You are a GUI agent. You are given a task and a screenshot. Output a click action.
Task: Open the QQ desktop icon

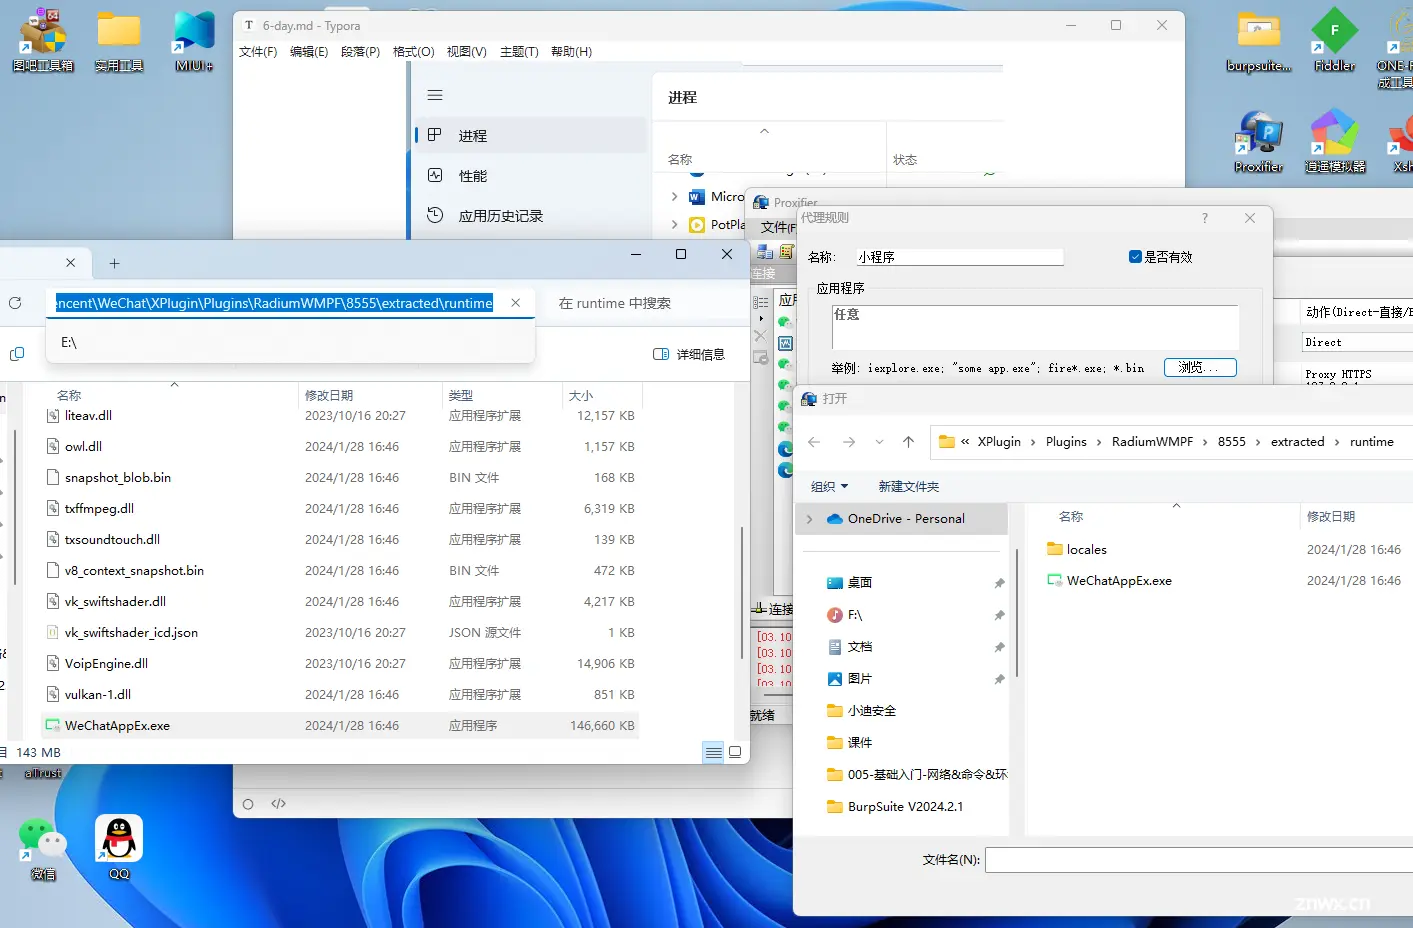(119, 848)
